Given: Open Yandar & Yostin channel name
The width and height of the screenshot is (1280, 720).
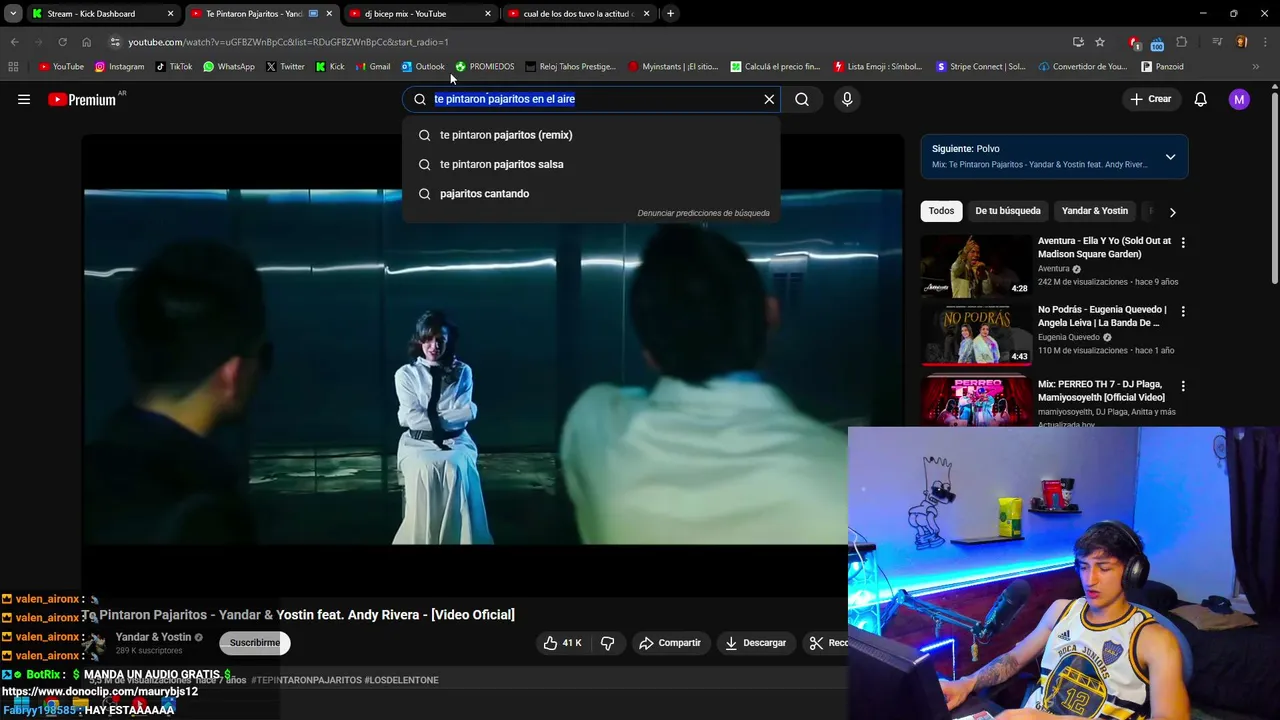Looking at the screenshot, I should [x=153, y=637].
